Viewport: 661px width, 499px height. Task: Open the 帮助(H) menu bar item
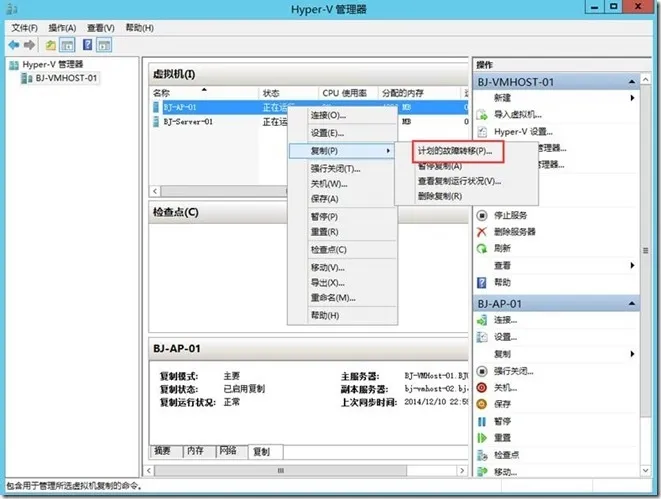140,28
